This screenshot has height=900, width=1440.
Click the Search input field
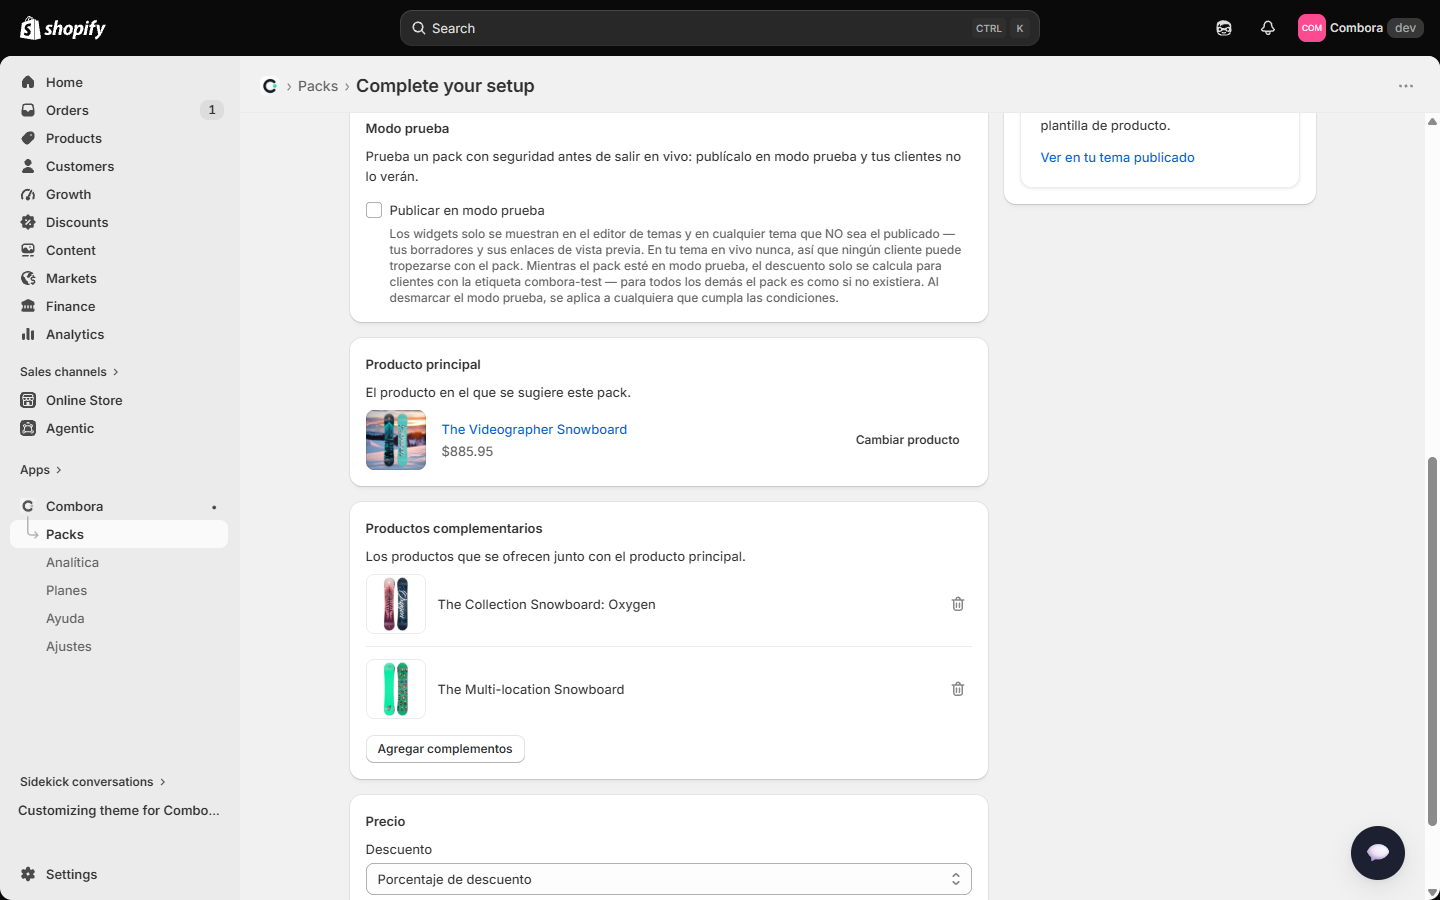[x=720, y=28]
